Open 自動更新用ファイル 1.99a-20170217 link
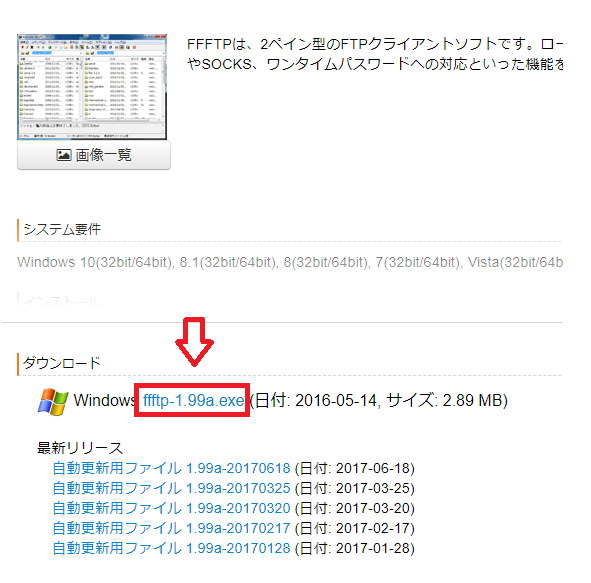The width and height of the screenshot is (591, 583). point(171,528)
